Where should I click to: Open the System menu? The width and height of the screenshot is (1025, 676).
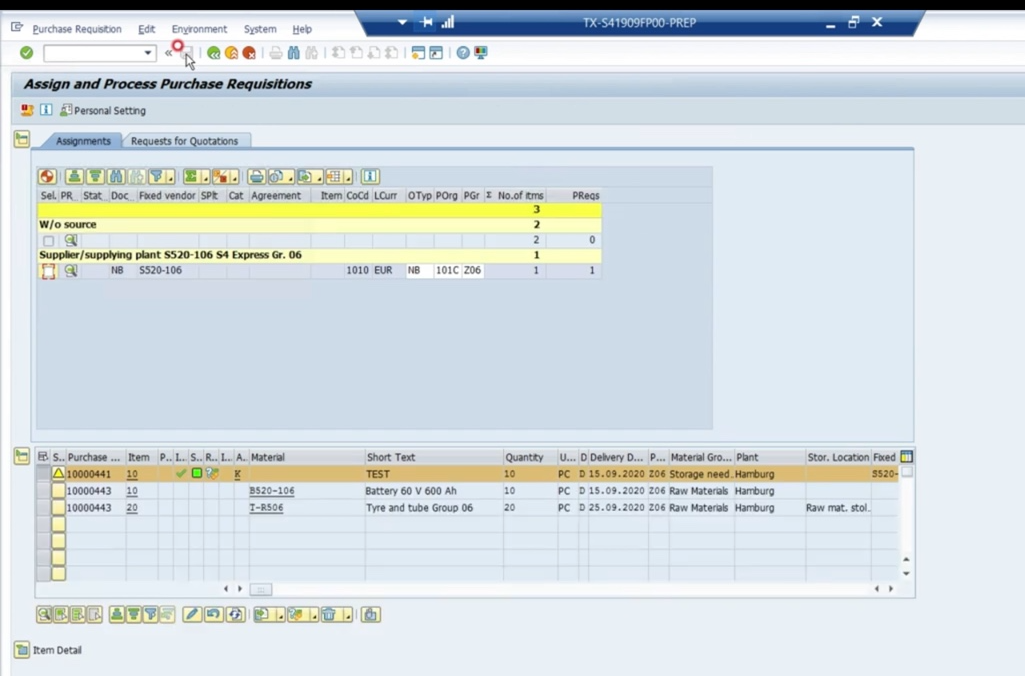pyautogui.click(x=260, y=29)
